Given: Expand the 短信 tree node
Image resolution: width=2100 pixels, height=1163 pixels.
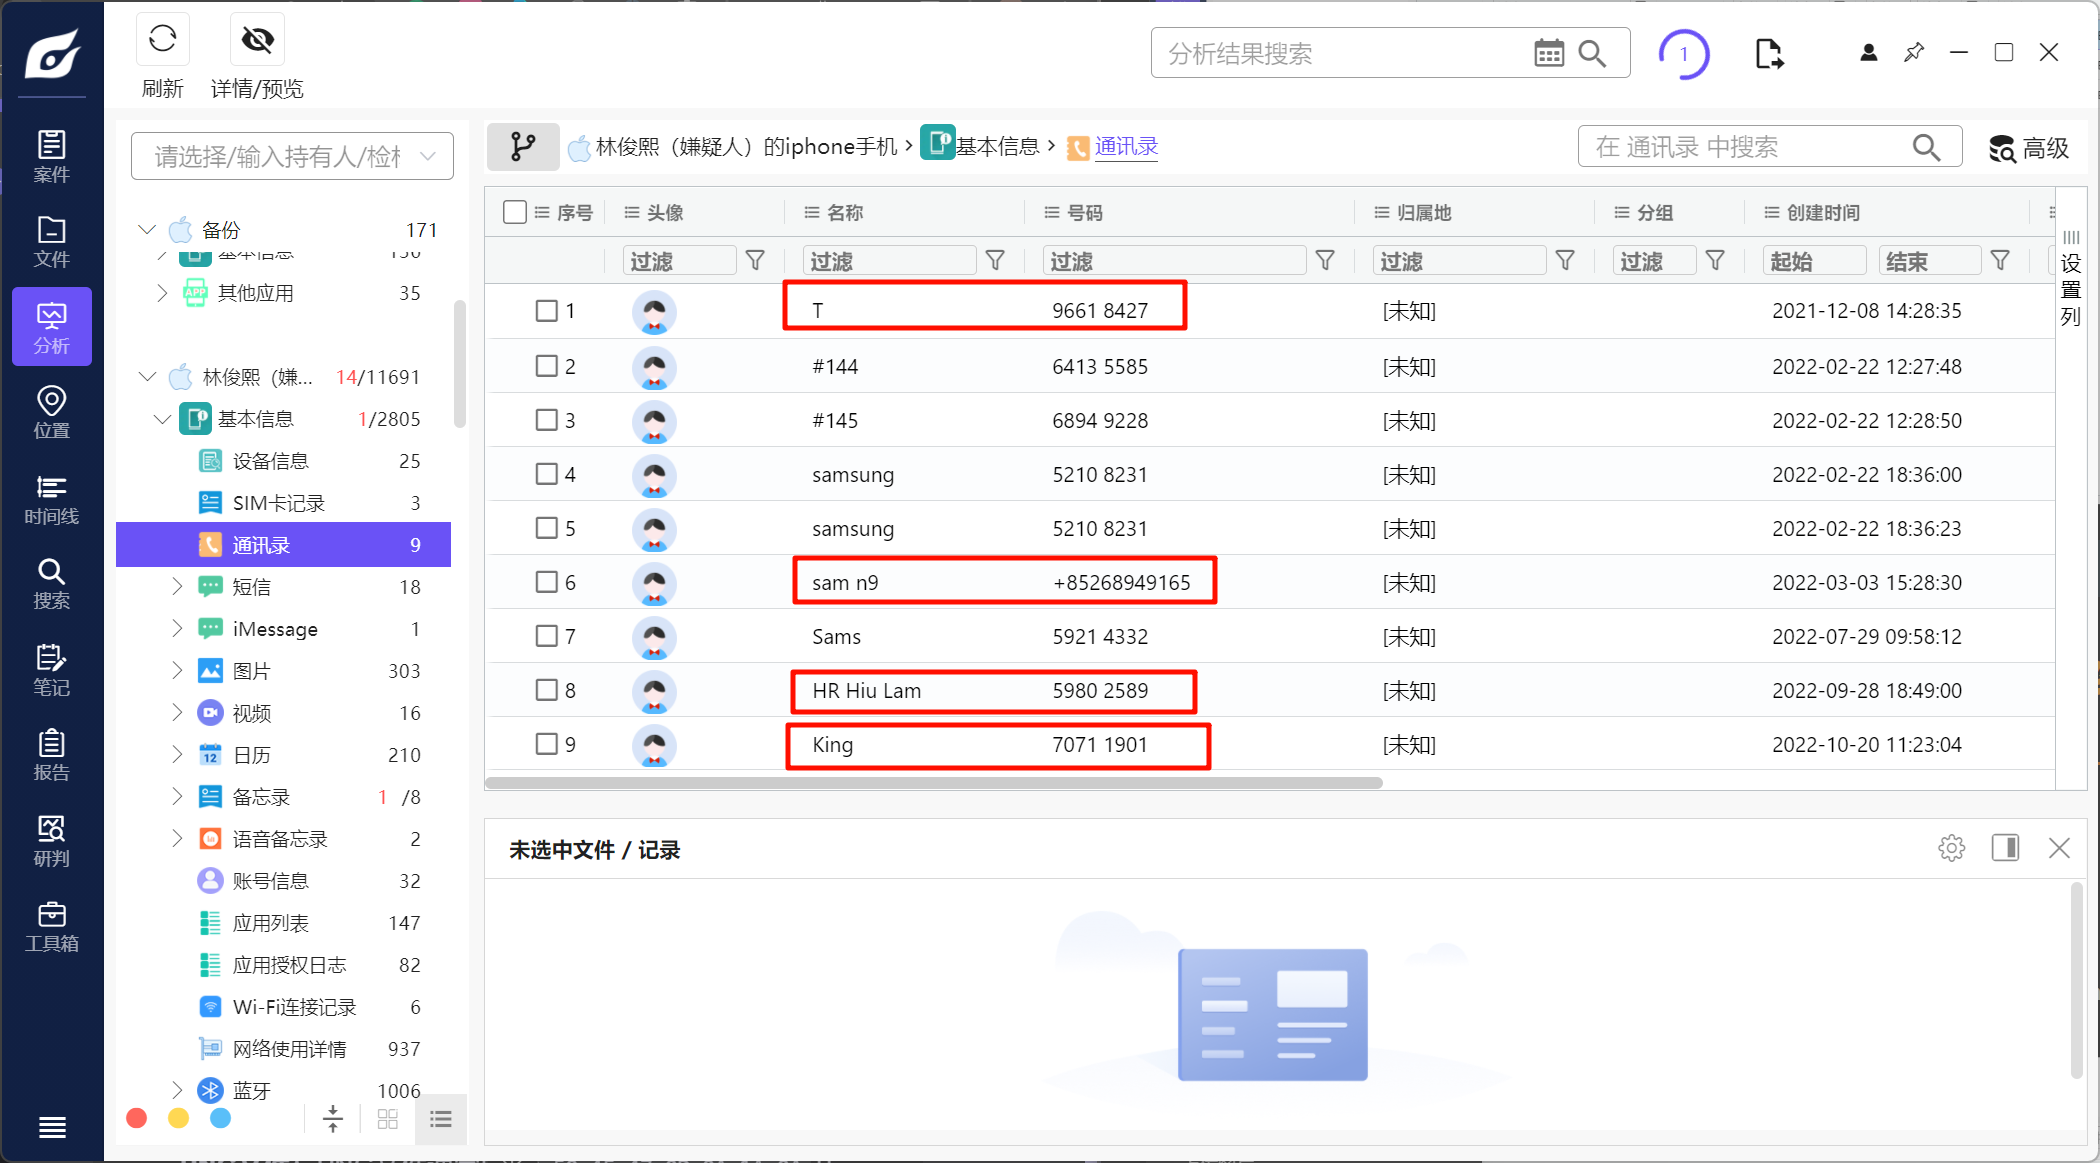Looking at the screenshot, I should click(177, 586).
